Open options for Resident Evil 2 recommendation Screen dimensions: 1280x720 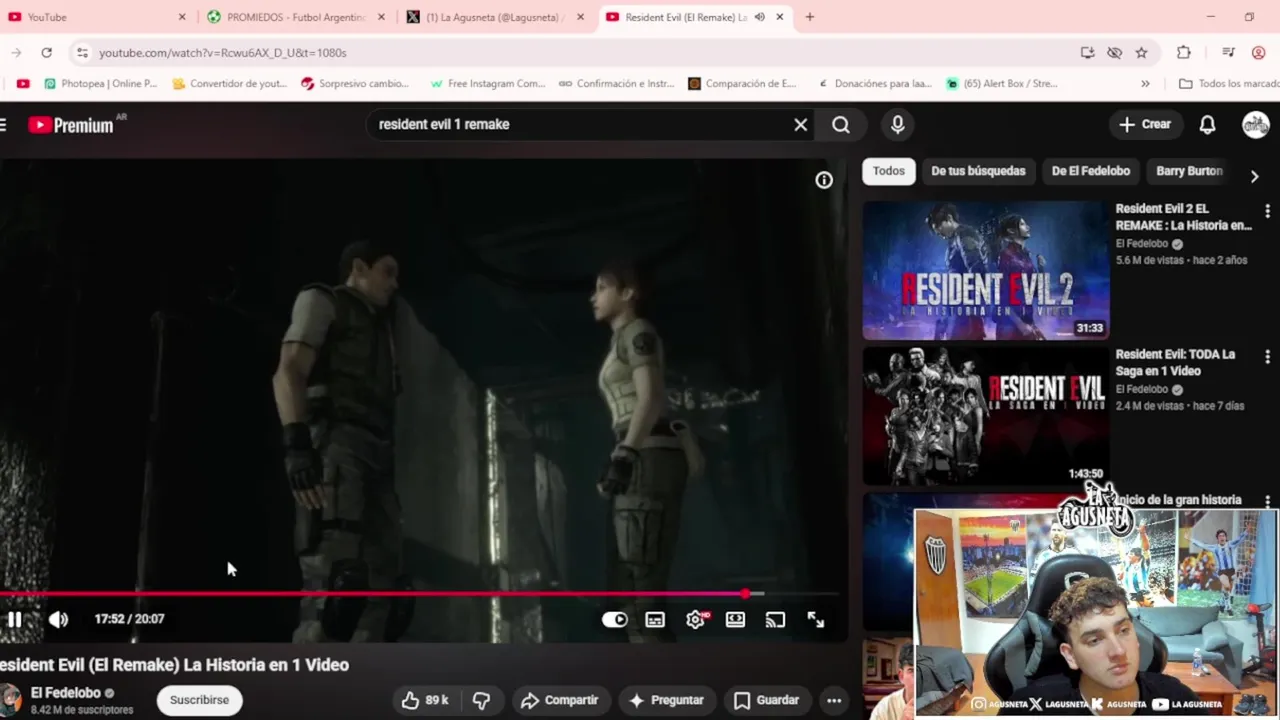1267,211
